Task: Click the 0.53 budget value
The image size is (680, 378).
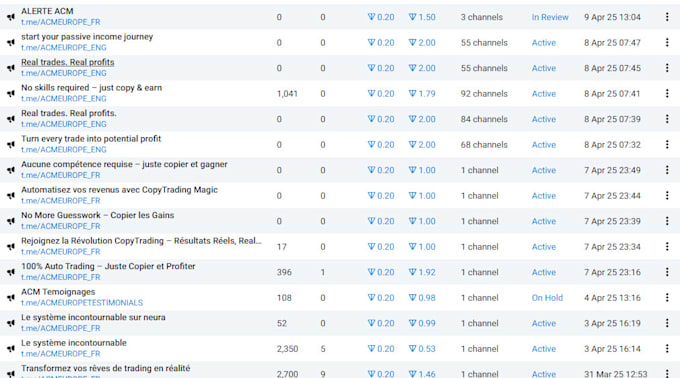Action: point(422,349)
